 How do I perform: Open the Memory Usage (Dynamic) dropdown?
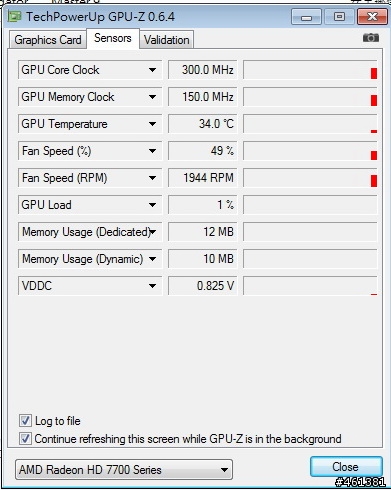coord(152,259)
